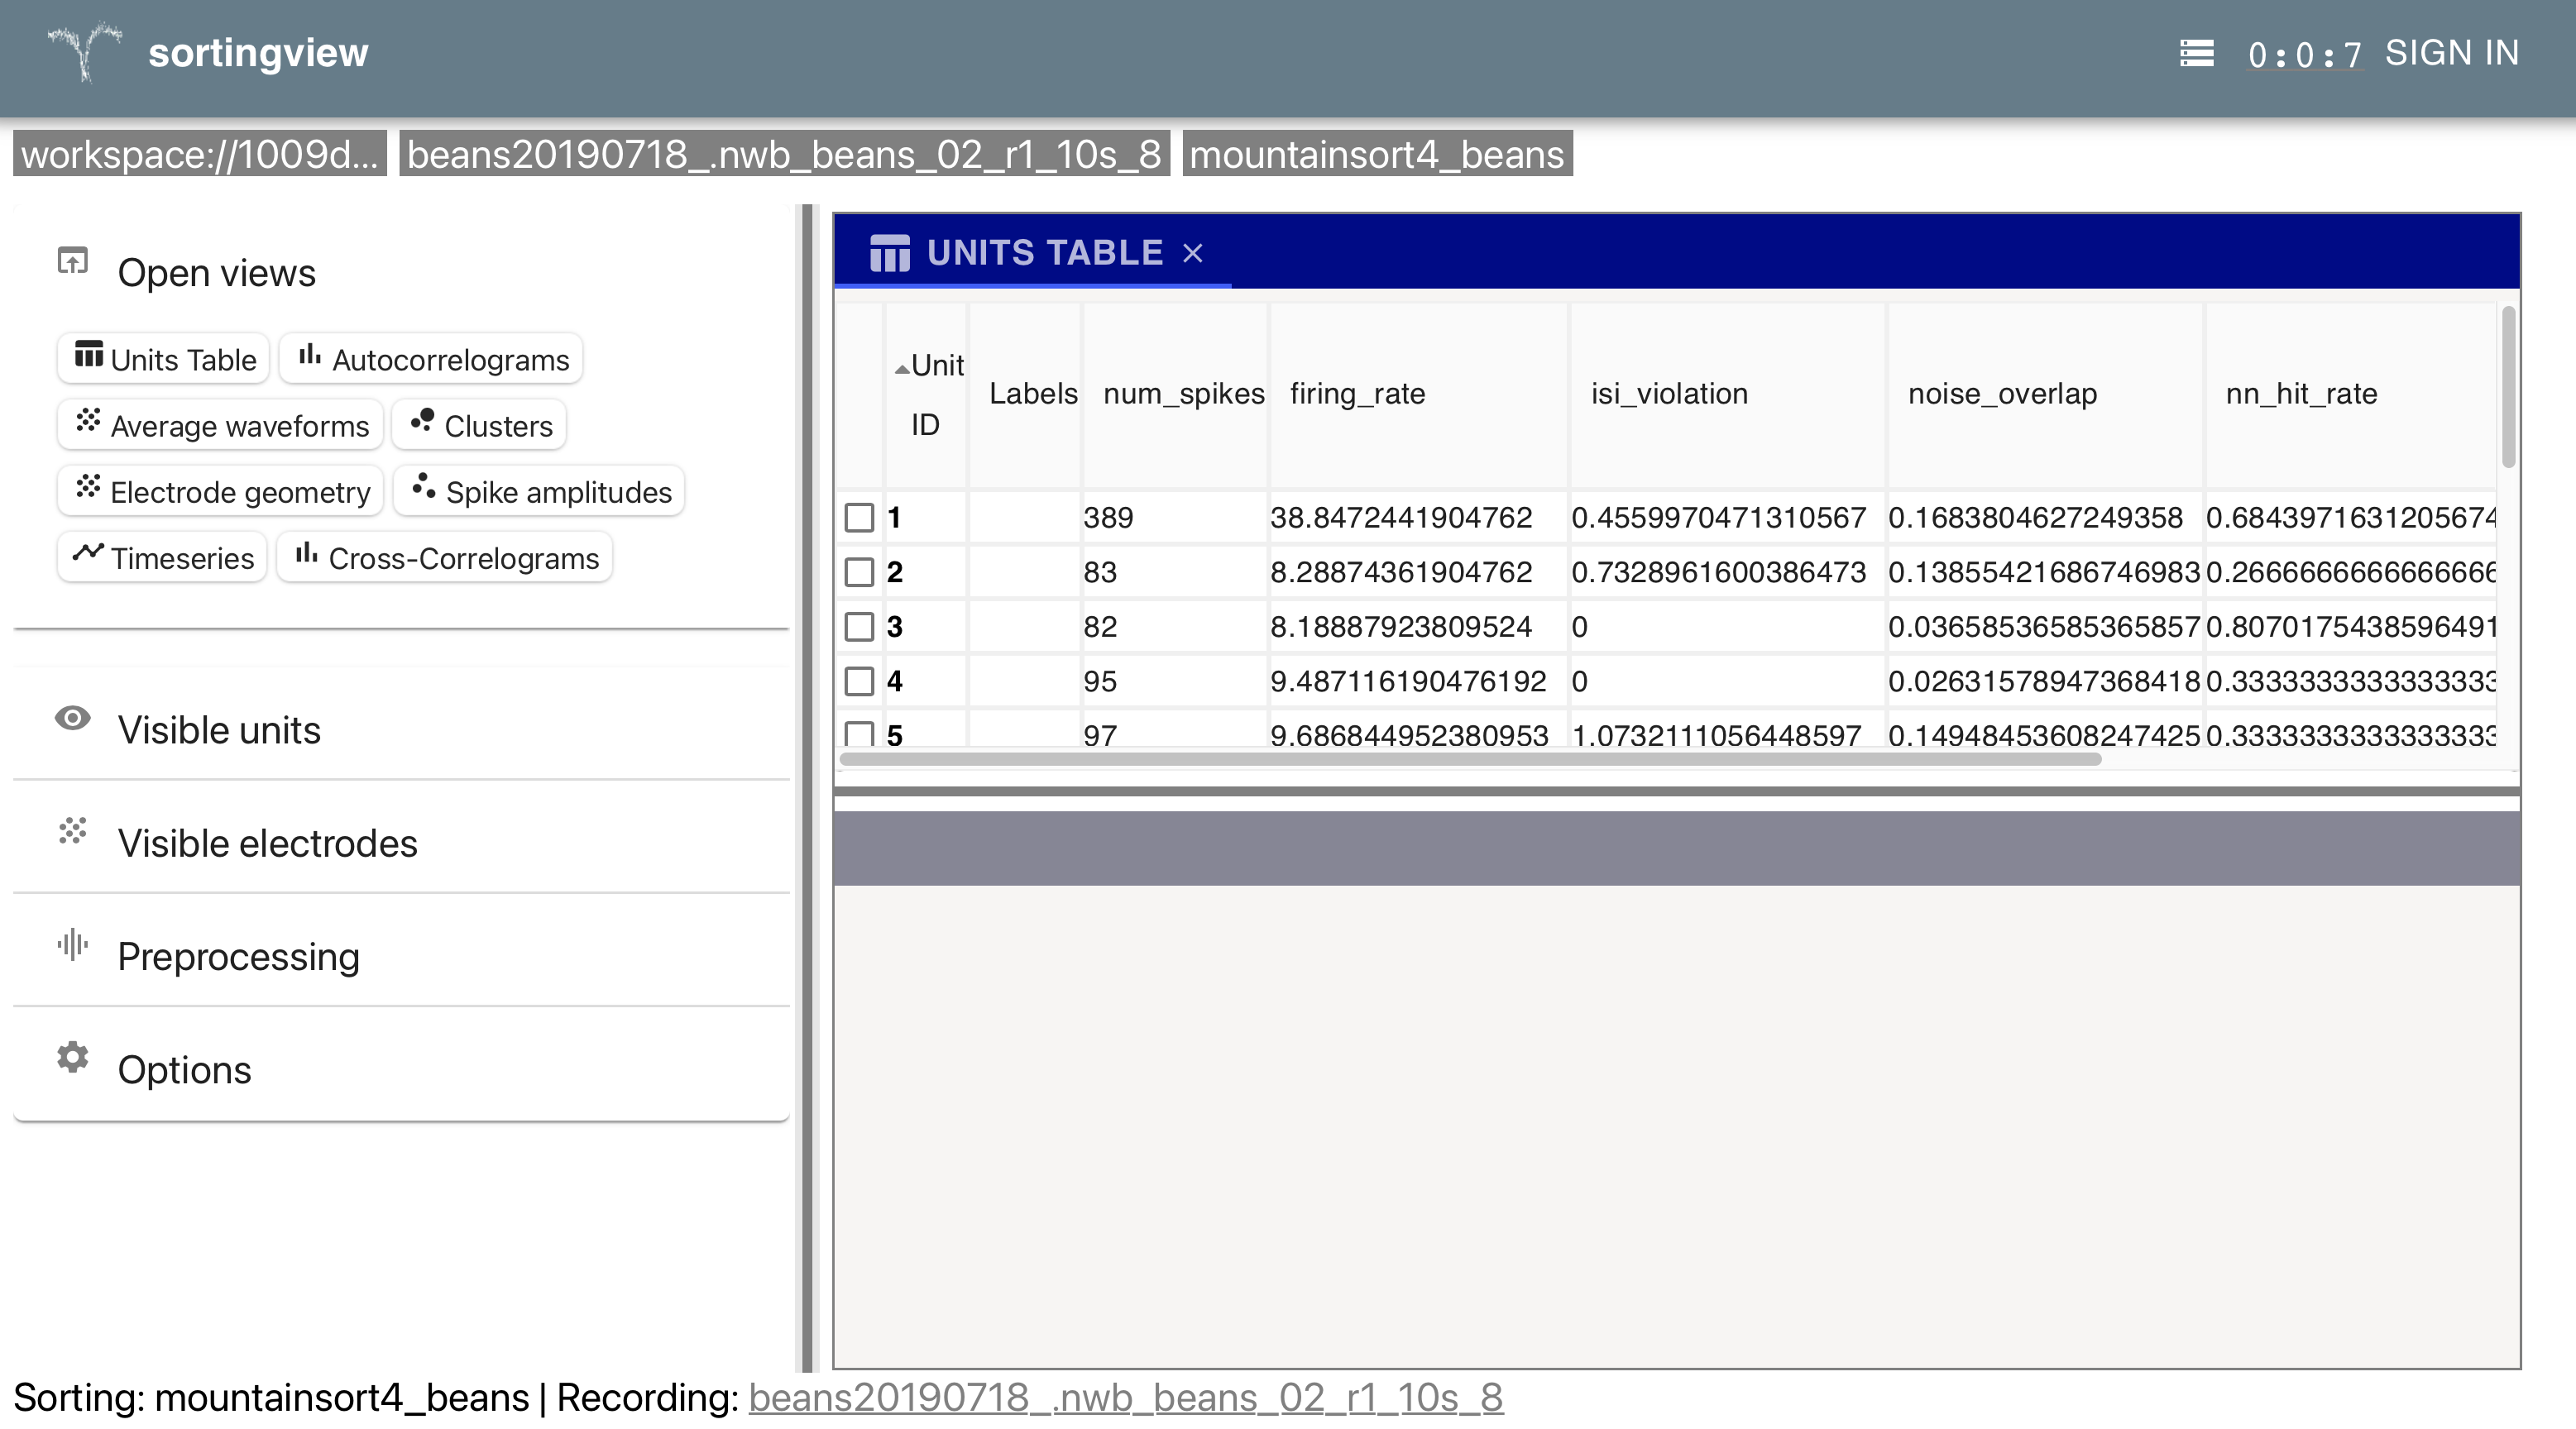
Task: Click the Units Table view icon button
Action: point(164,359)
